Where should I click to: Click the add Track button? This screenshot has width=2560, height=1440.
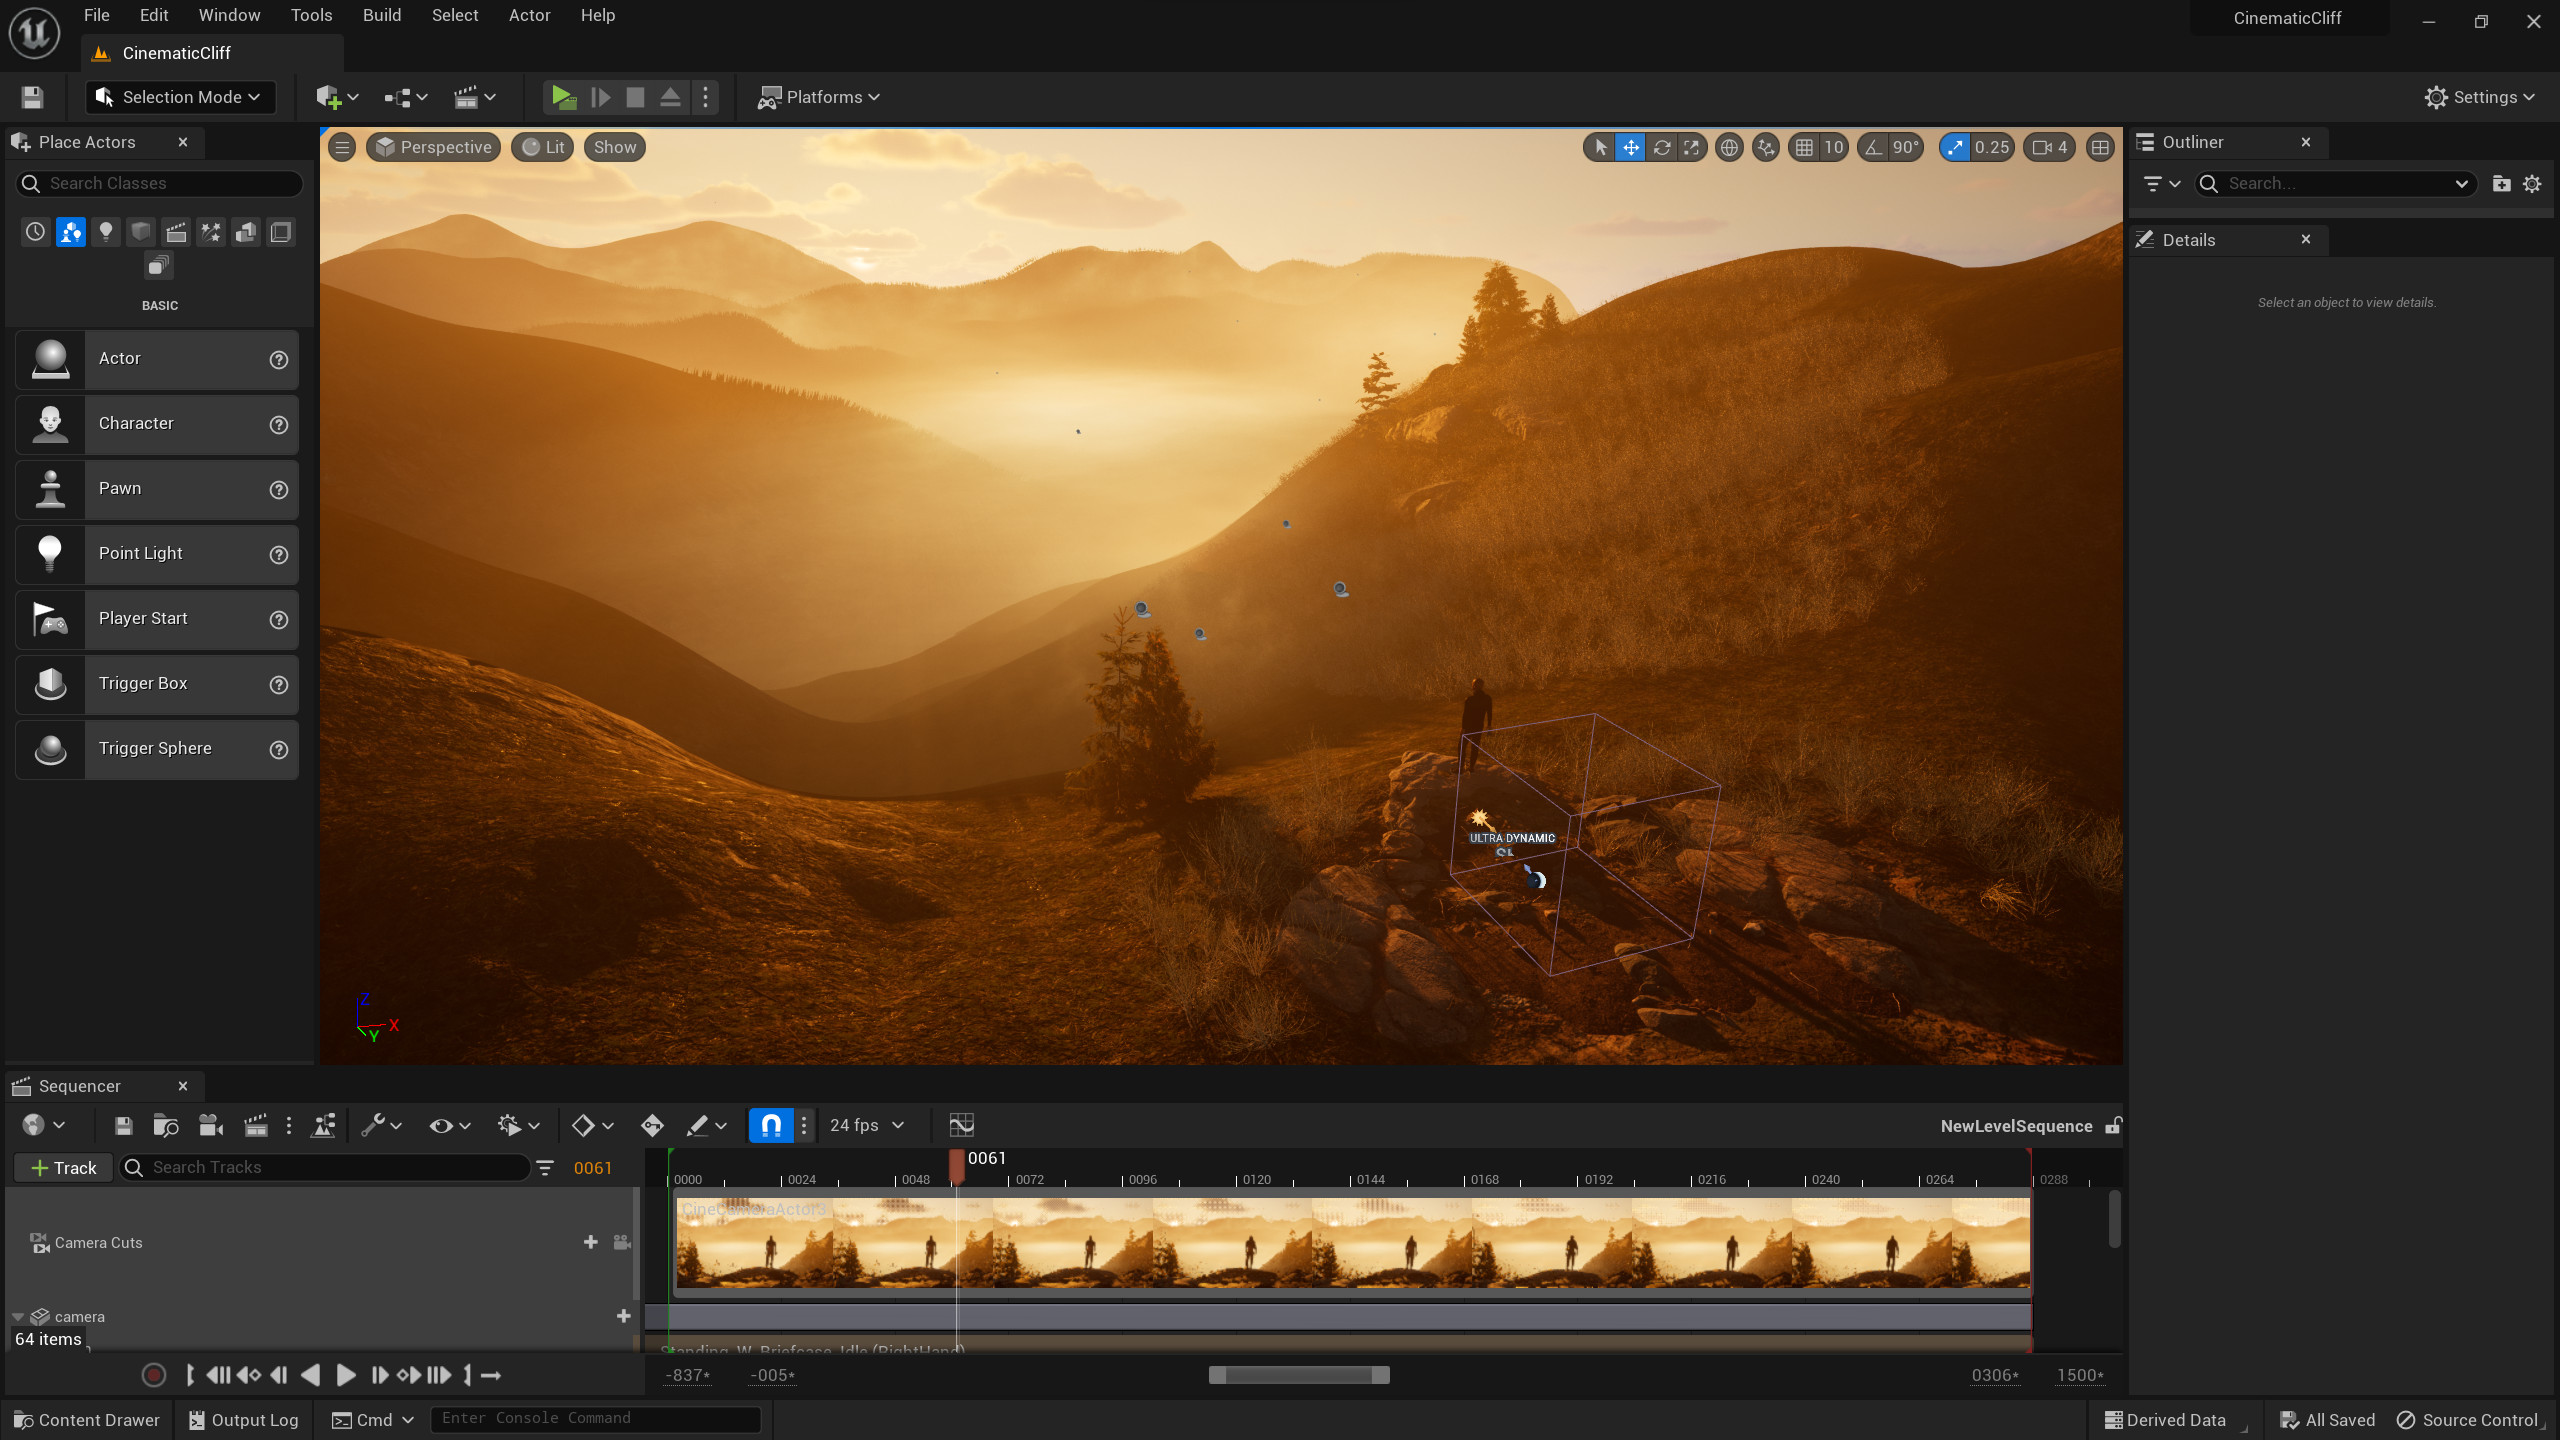coord(63,1168)
